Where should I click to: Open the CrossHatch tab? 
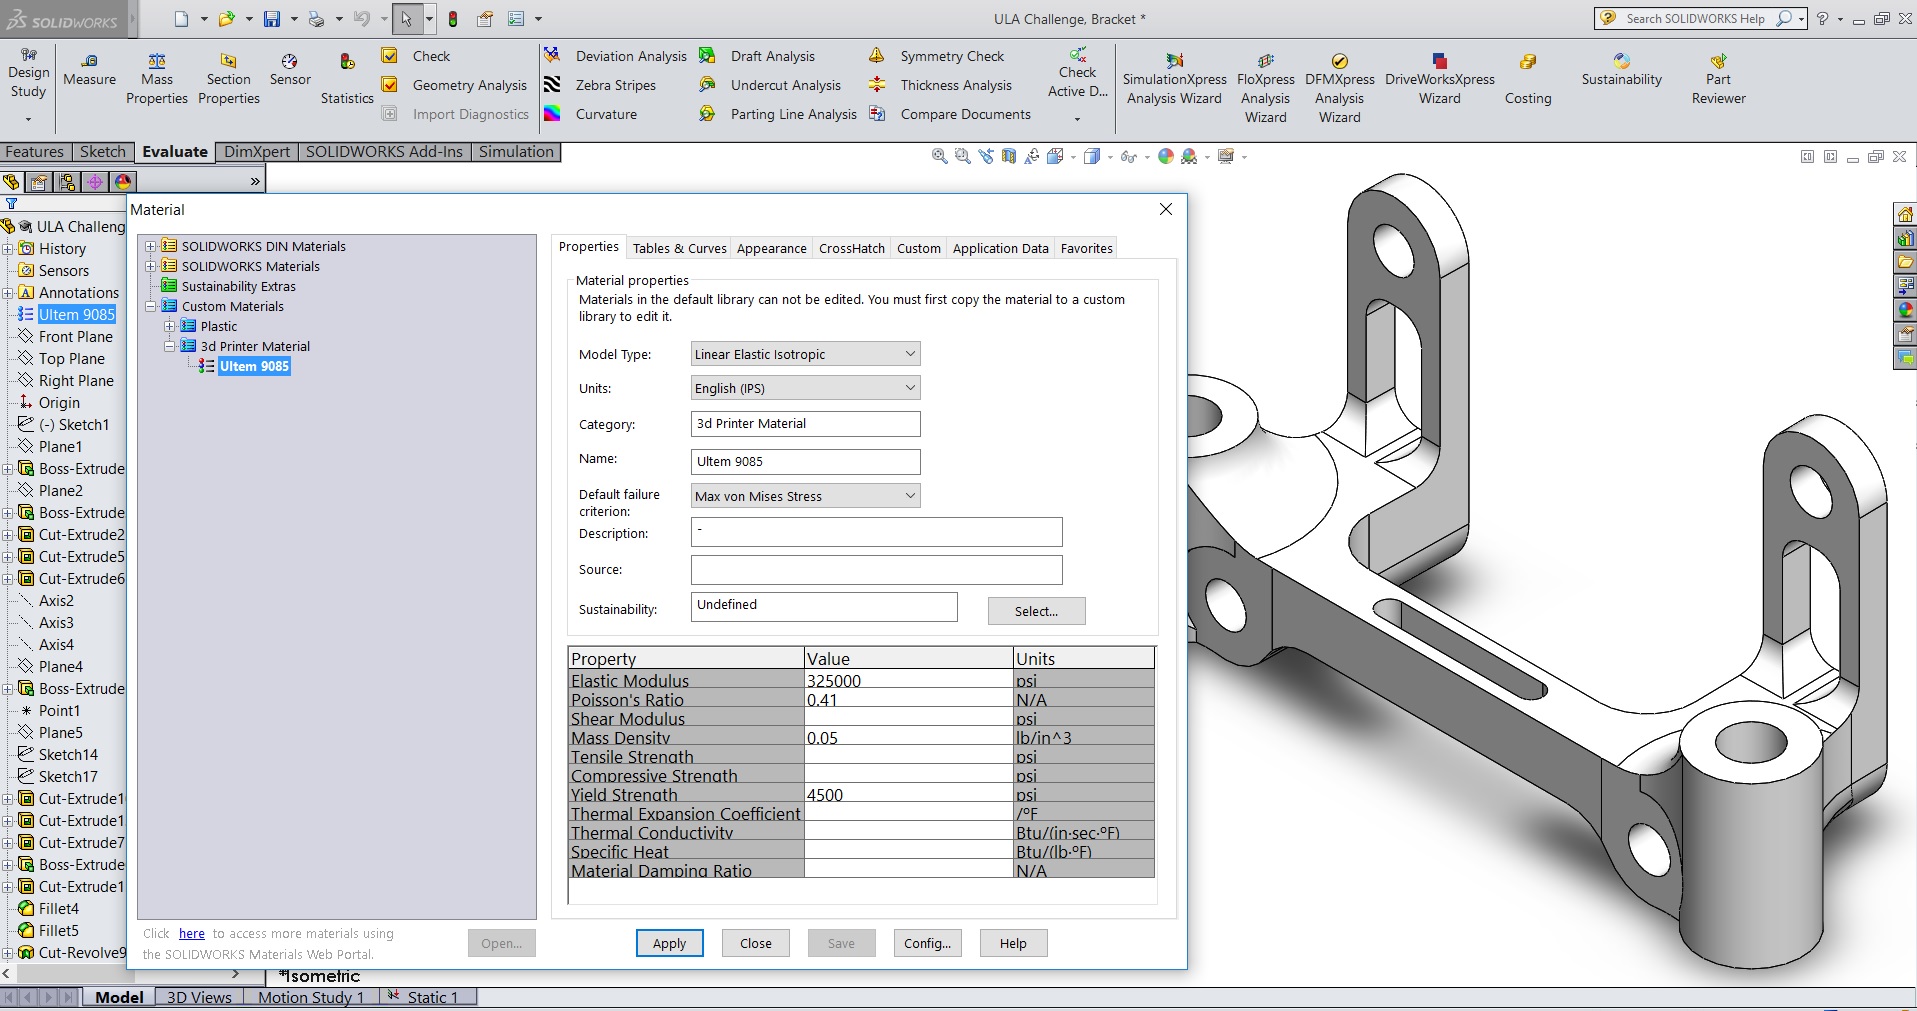[852, 248]
